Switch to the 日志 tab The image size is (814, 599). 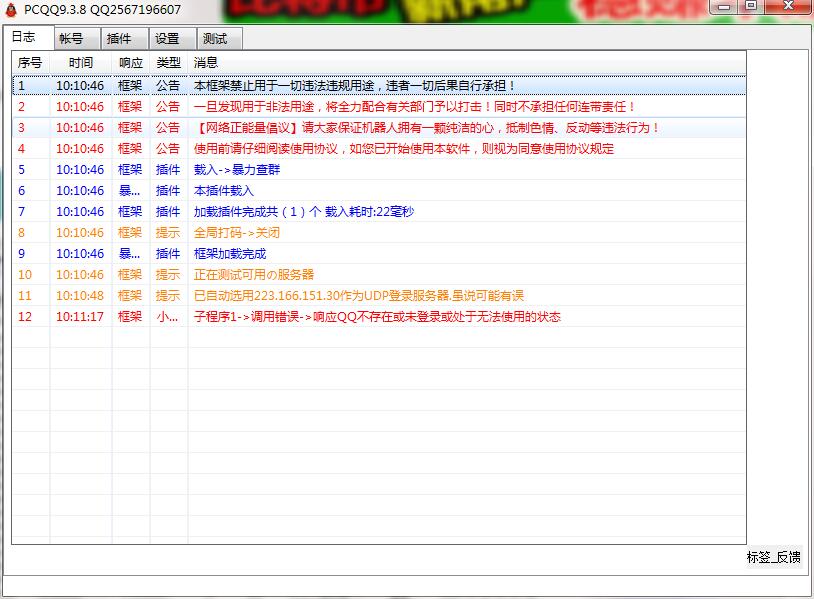[24, 37]
